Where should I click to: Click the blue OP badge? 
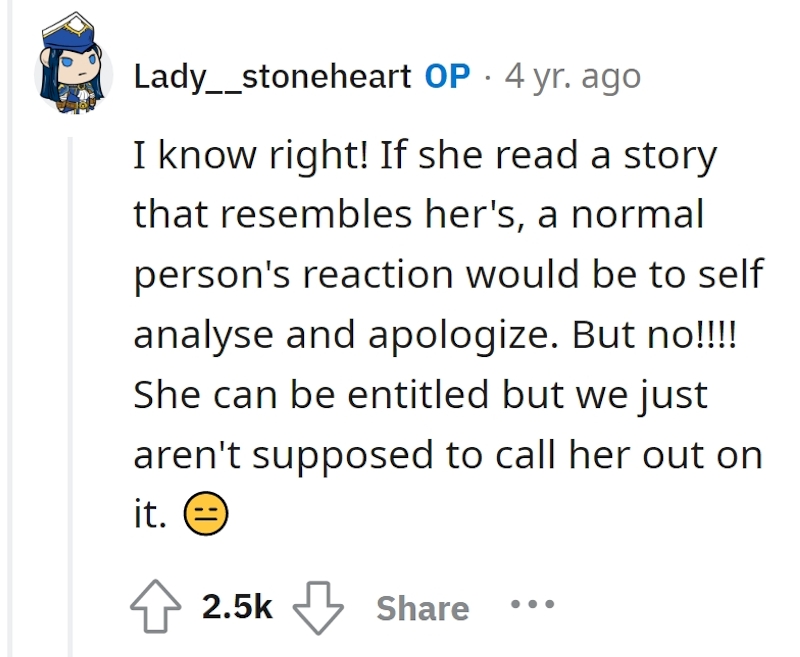pyautogui.click(x=447, y=77)
